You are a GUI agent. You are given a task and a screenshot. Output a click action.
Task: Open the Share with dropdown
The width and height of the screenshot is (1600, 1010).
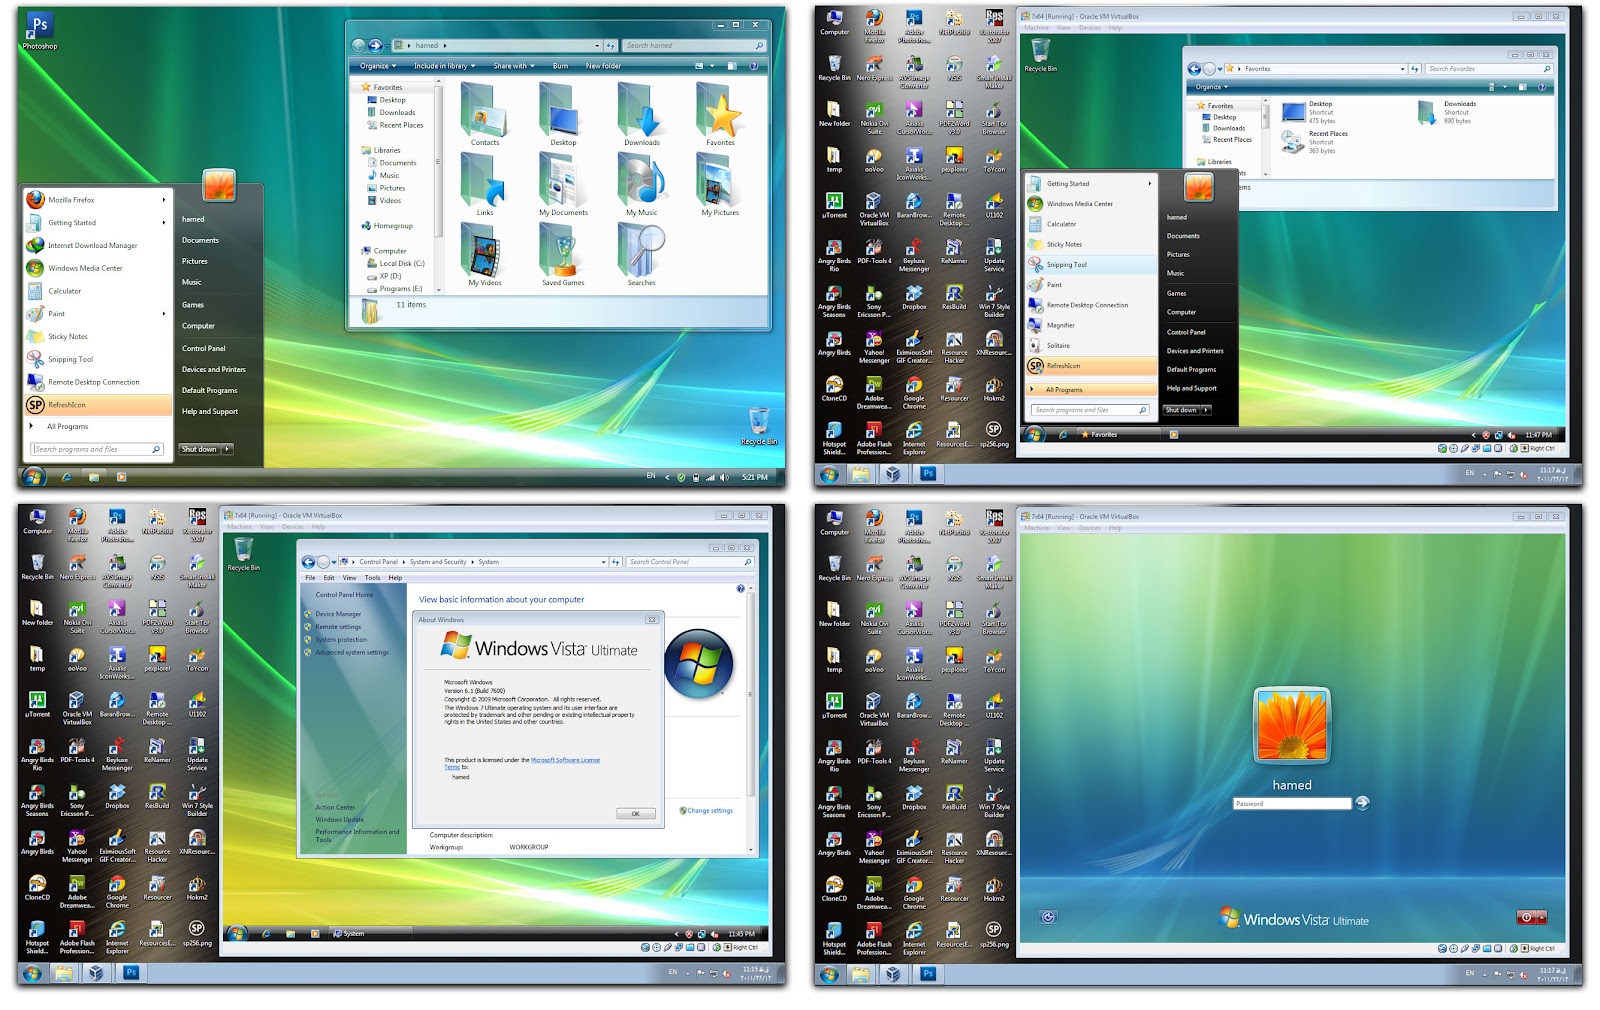tap(514, 66)
